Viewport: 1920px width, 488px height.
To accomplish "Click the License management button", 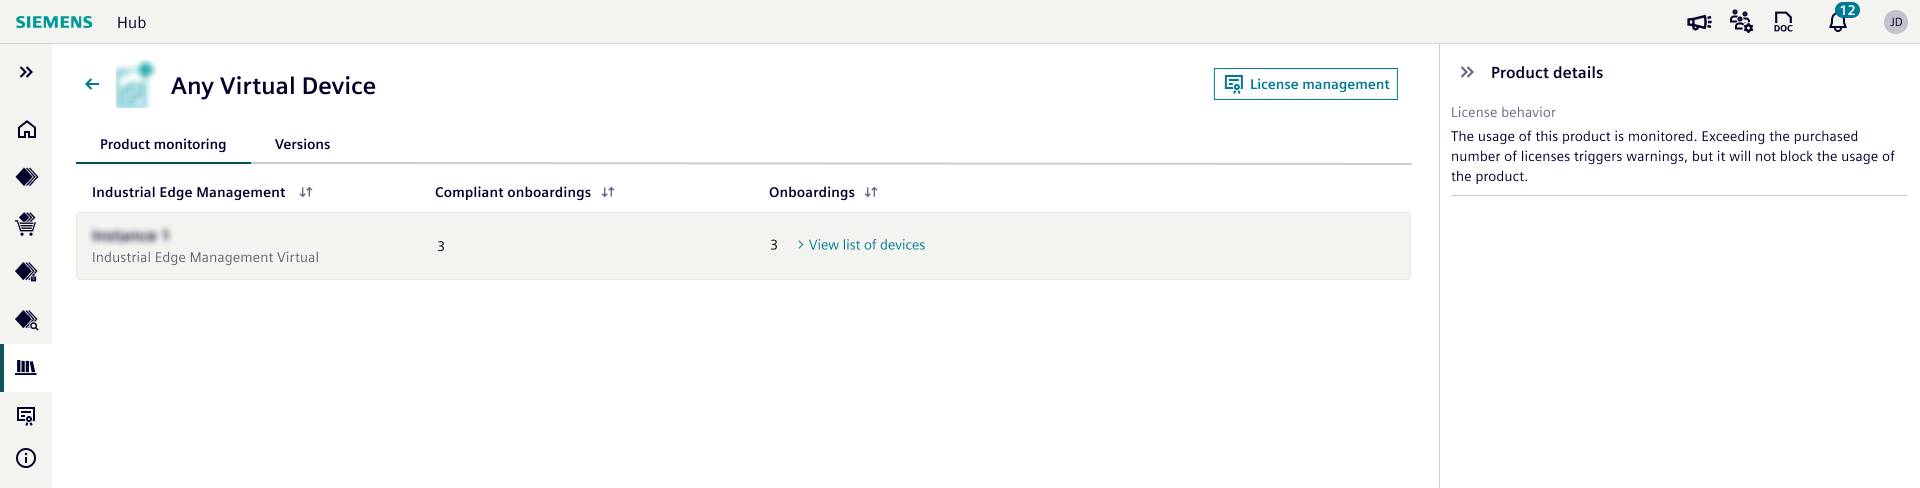I will point(1305,84).
